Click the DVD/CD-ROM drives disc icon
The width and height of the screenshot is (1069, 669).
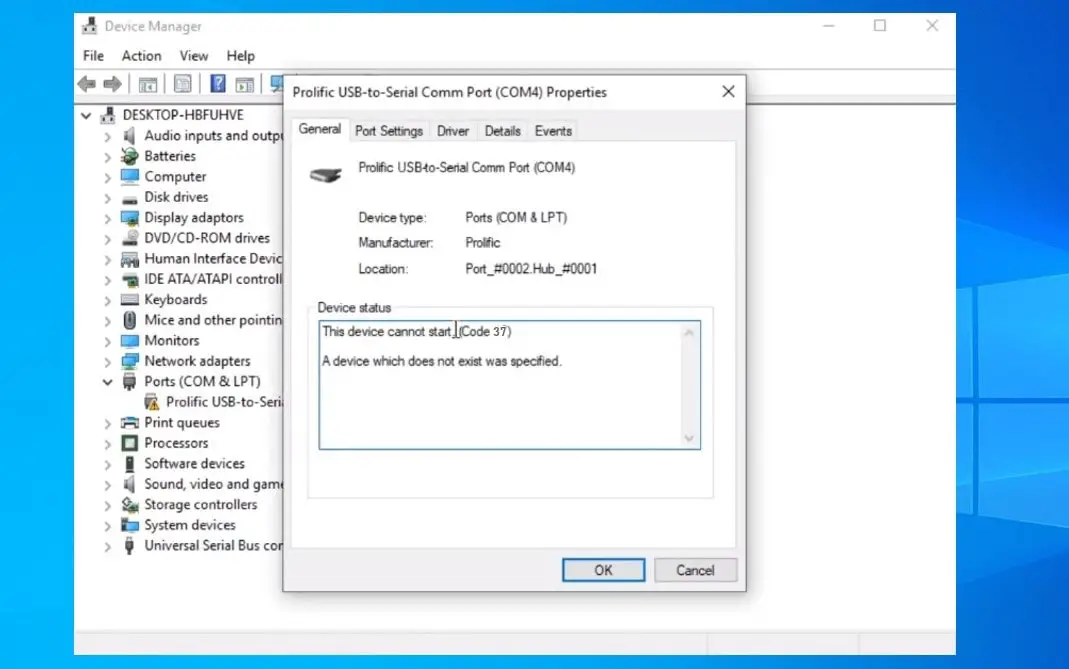(x=129, y=238)
